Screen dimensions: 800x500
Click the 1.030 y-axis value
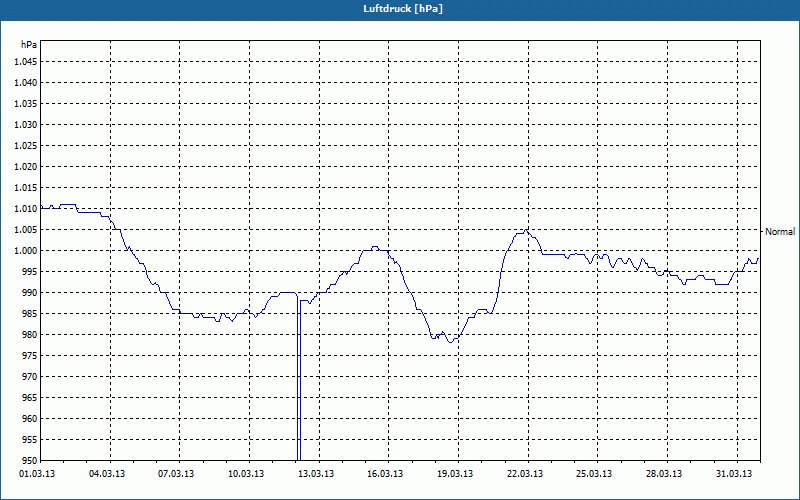pos(25,124)
